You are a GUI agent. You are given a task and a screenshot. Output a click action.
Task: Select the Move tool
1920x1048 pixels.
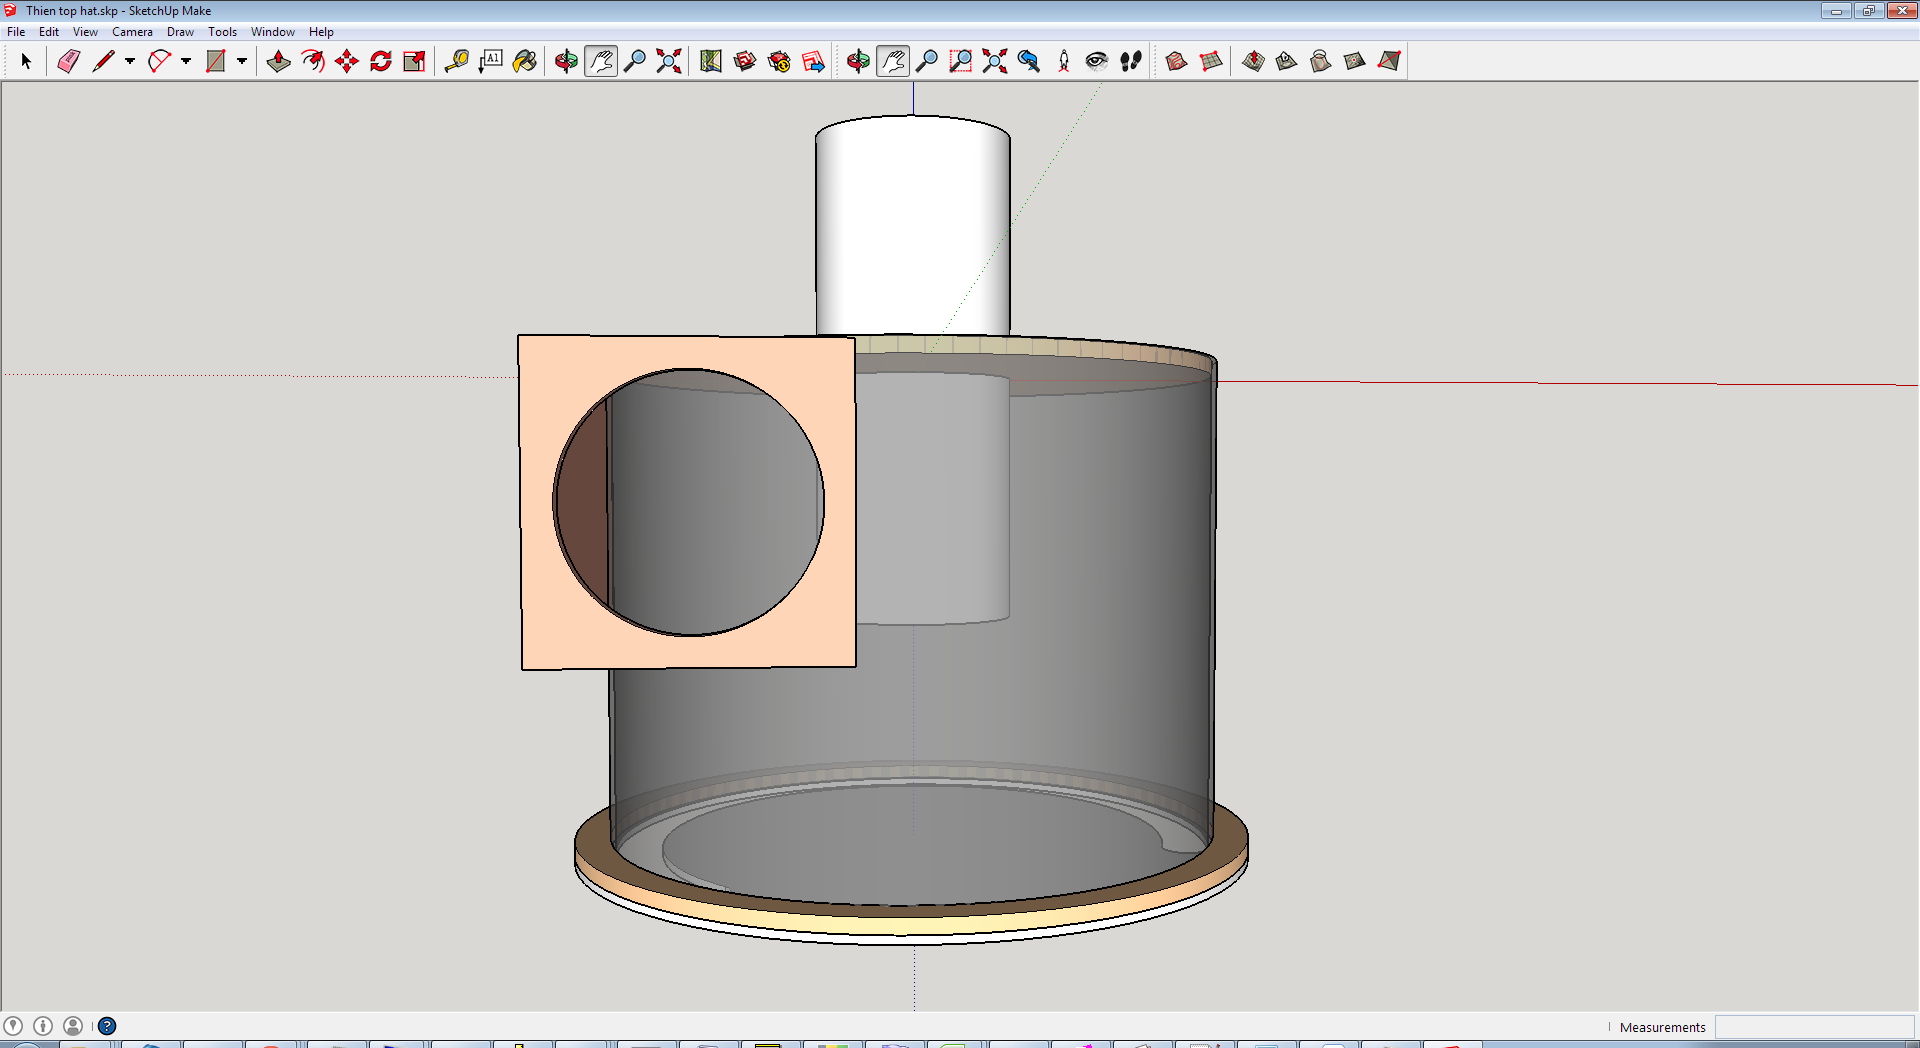346,61
